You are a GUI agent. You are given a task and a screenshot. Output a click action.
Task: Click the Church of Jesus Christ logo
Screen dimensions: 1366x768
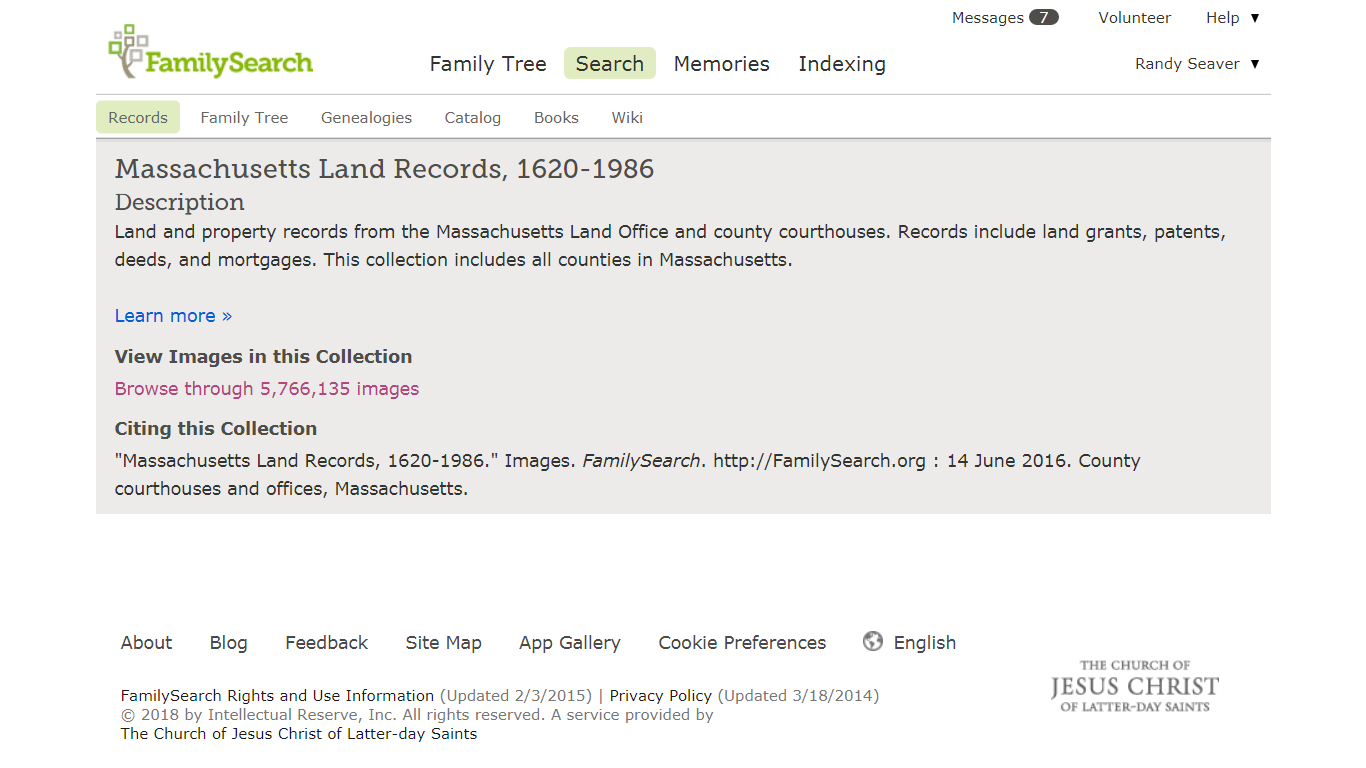[x=1135, y=687]
